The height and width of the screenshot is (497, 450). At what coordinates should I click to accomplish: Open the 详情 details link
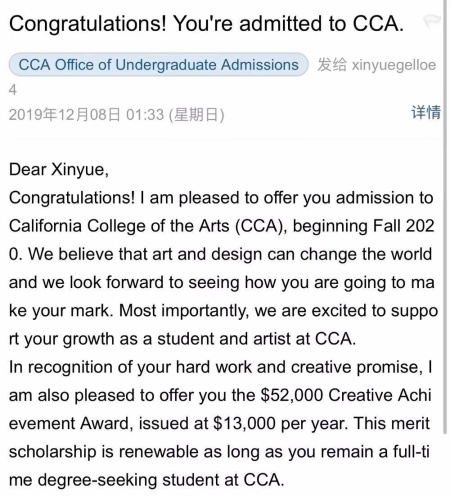[426, 112]
